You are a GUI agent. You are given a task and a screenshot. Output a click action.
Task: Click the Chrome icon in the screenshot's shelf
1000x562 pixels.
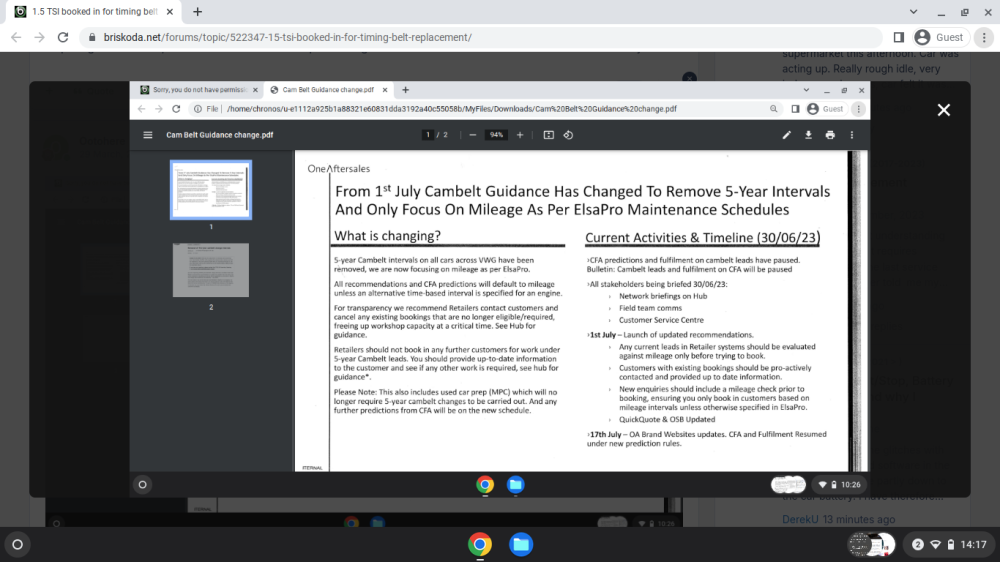point(485,485)
